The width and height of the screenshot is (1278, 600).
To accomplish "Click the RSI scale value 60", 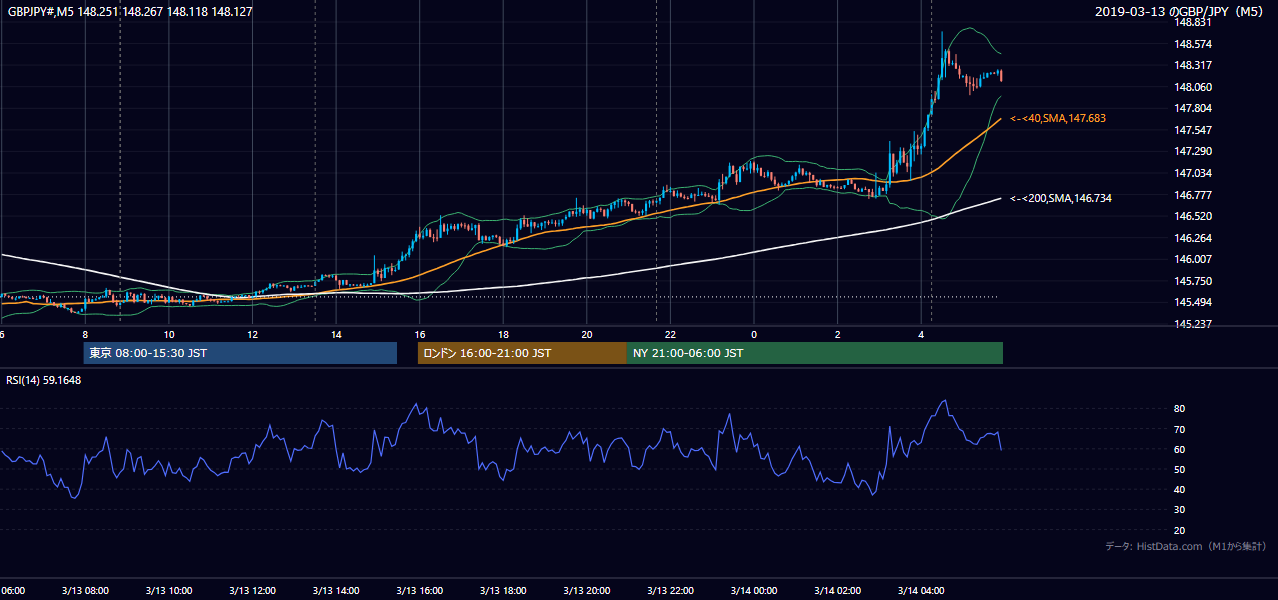I will [x=1180, y=449].
